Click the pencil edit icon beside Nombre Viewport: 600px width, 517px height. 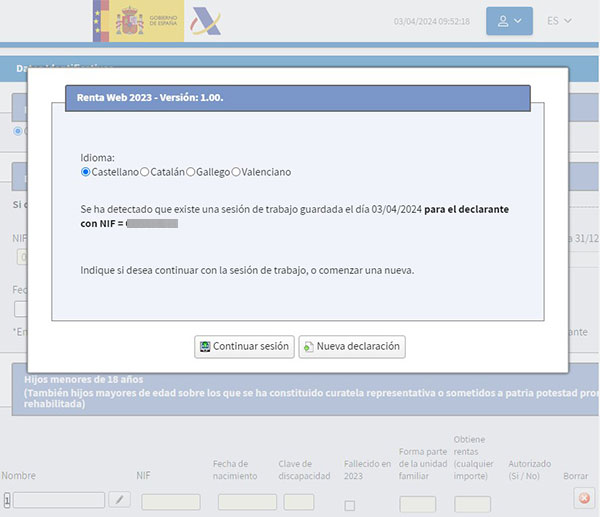click(x=119, y=500)
